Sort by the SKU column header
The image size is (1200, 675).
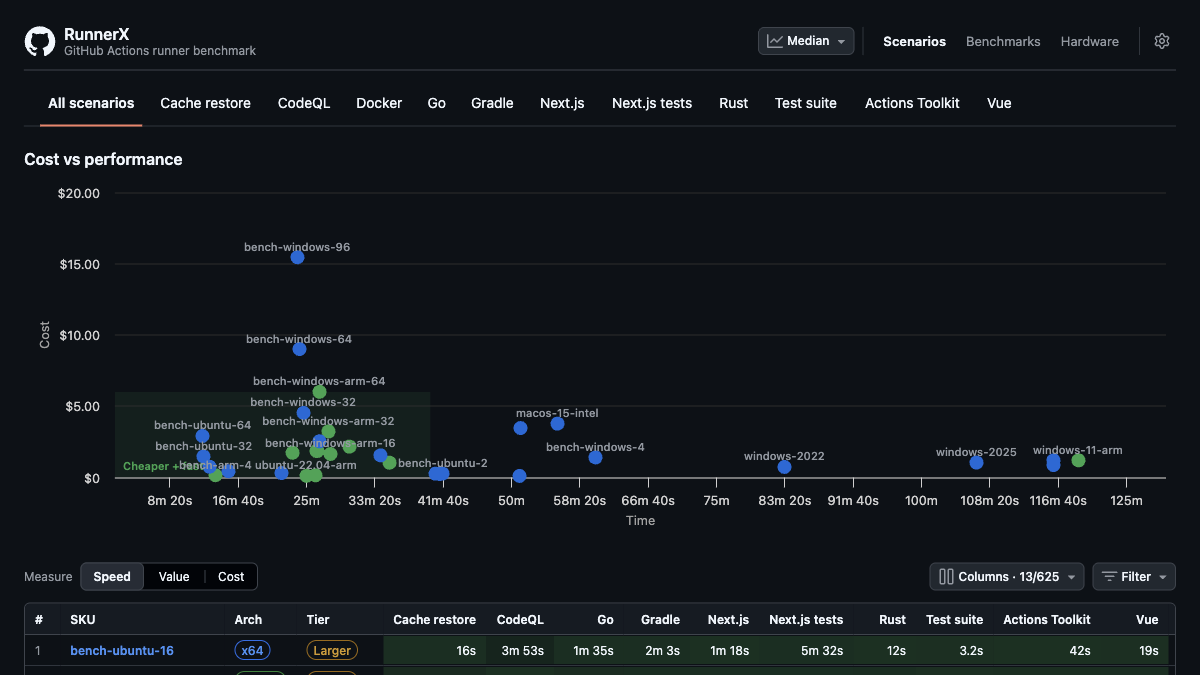pyautogui.click(x=83, y=620)
